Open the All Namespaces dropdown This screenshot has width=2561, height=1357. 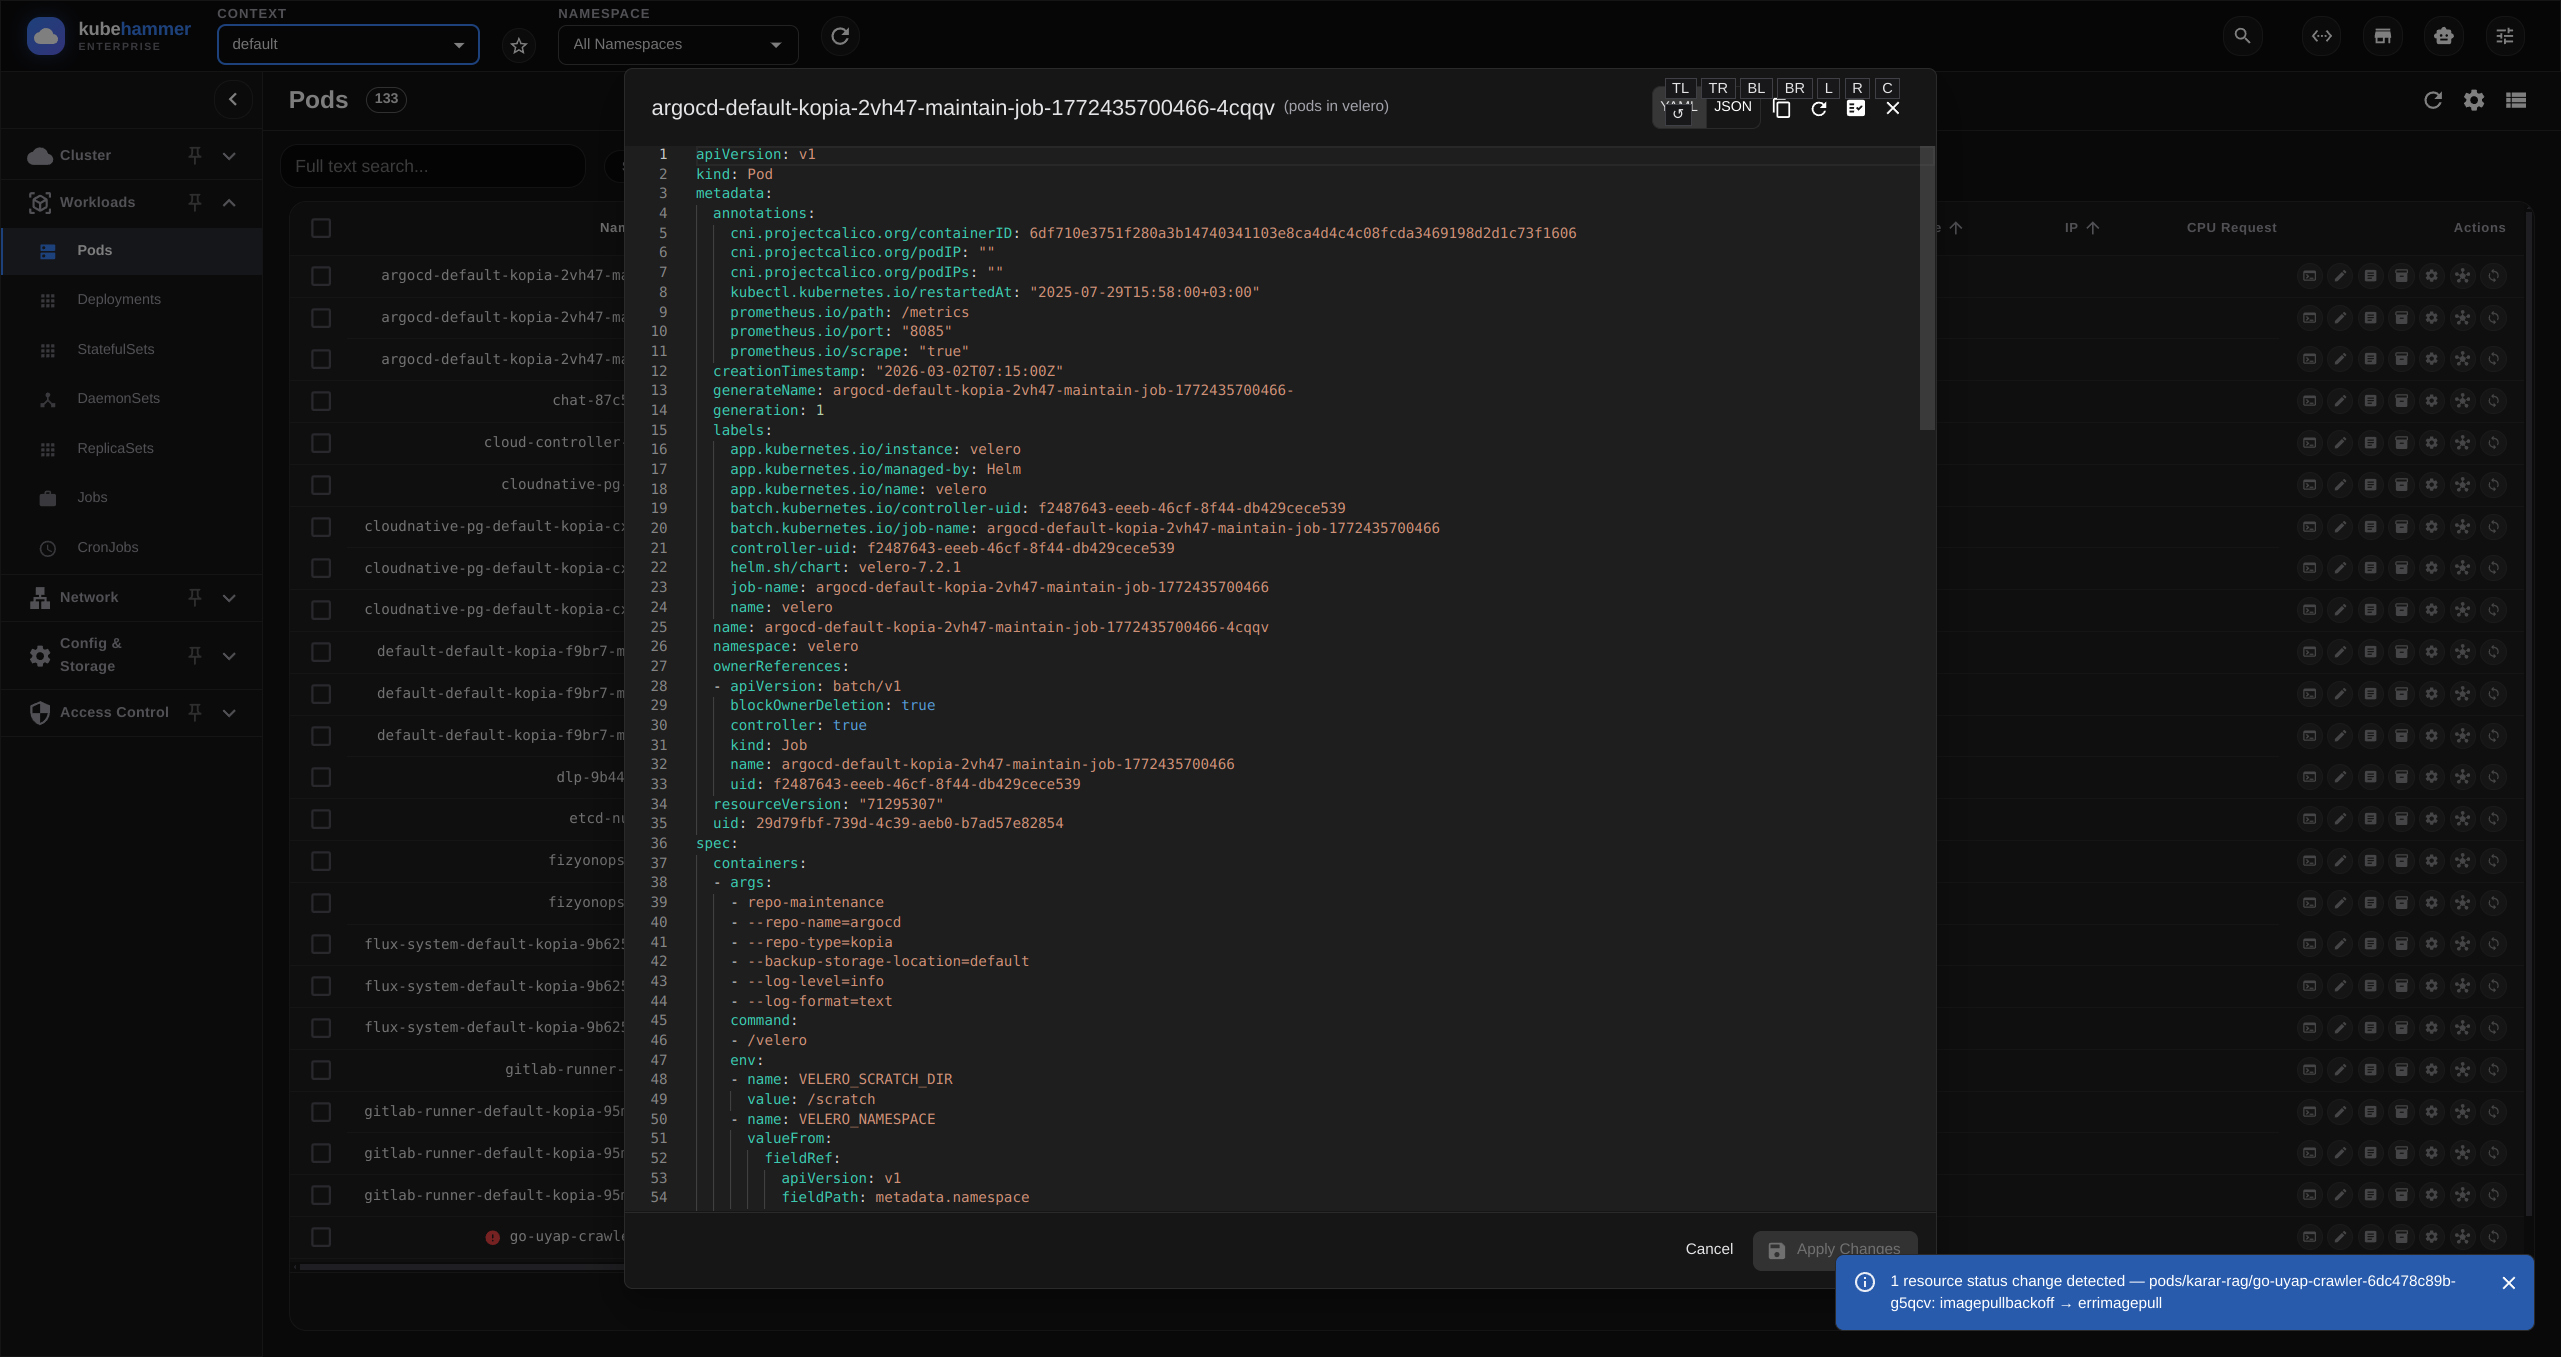pos(678,45)
